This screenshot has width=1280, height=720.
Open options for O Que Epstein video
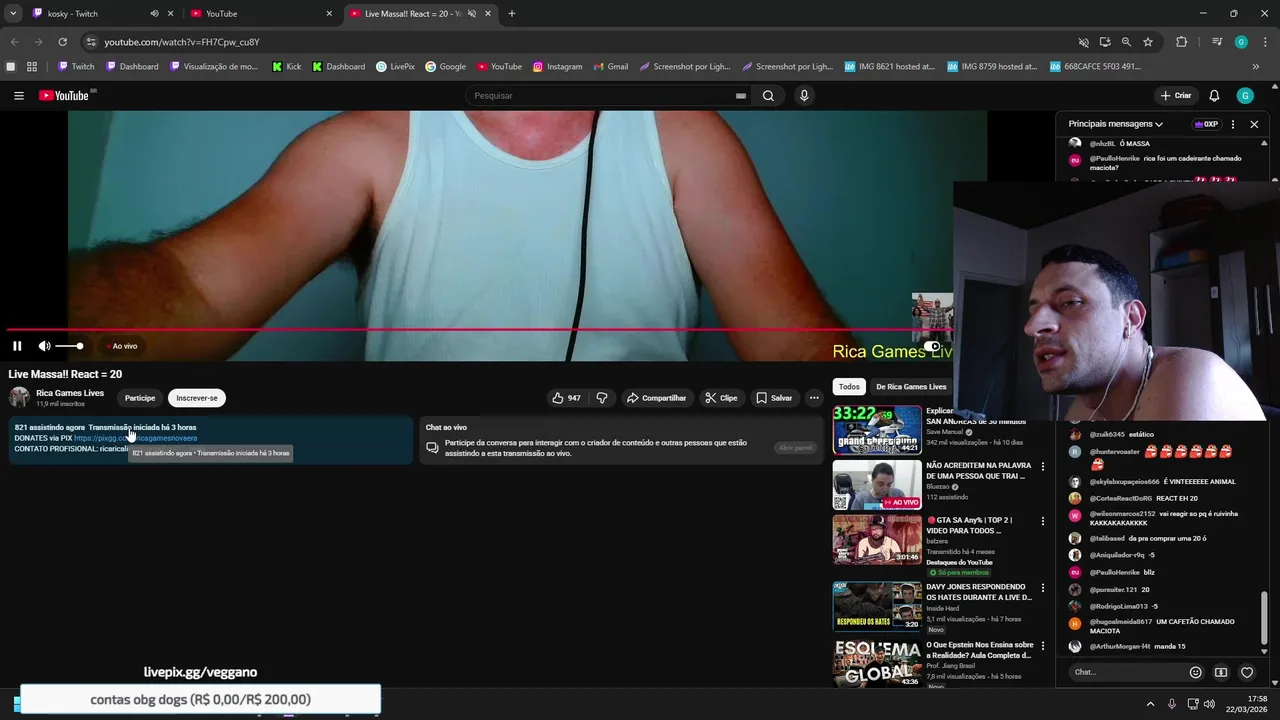(x=1043, y=646)
